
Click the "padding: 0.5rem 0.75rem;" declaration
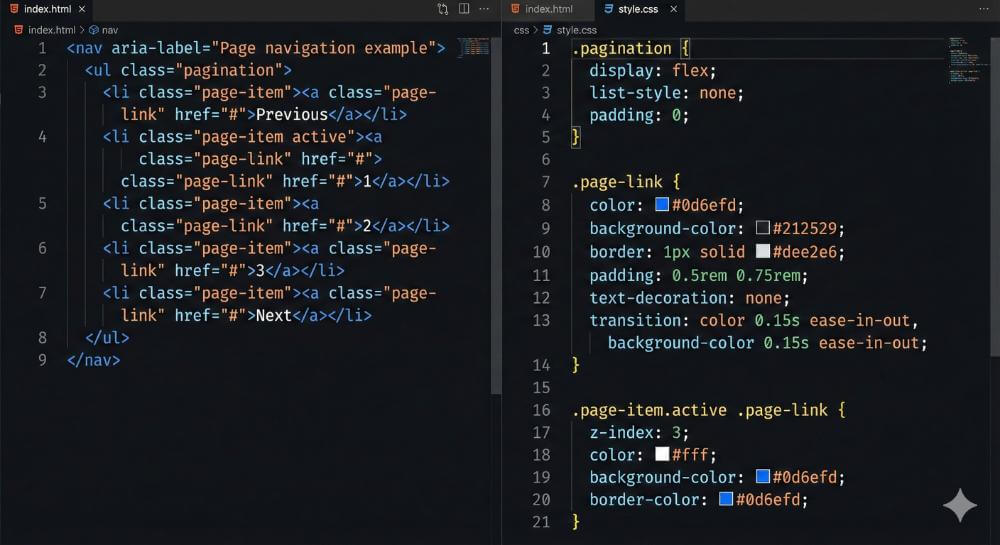(698, 276)
